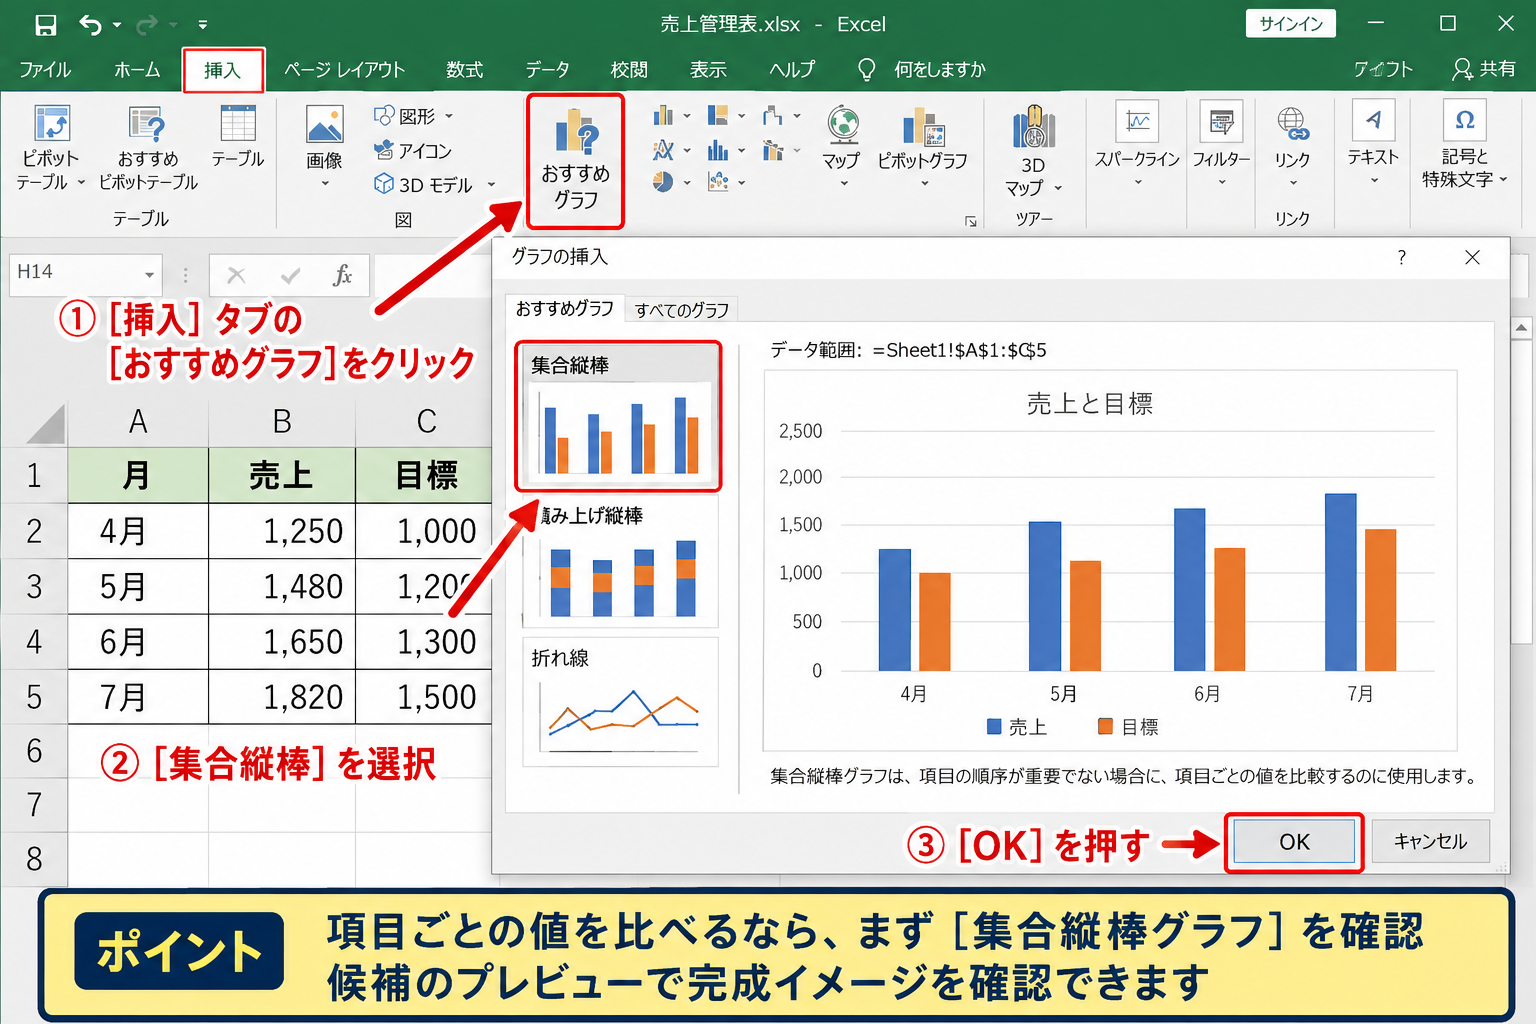
Task: Click the リンク globe icon
Action: pyautogui.click(x=1292, y=123)
